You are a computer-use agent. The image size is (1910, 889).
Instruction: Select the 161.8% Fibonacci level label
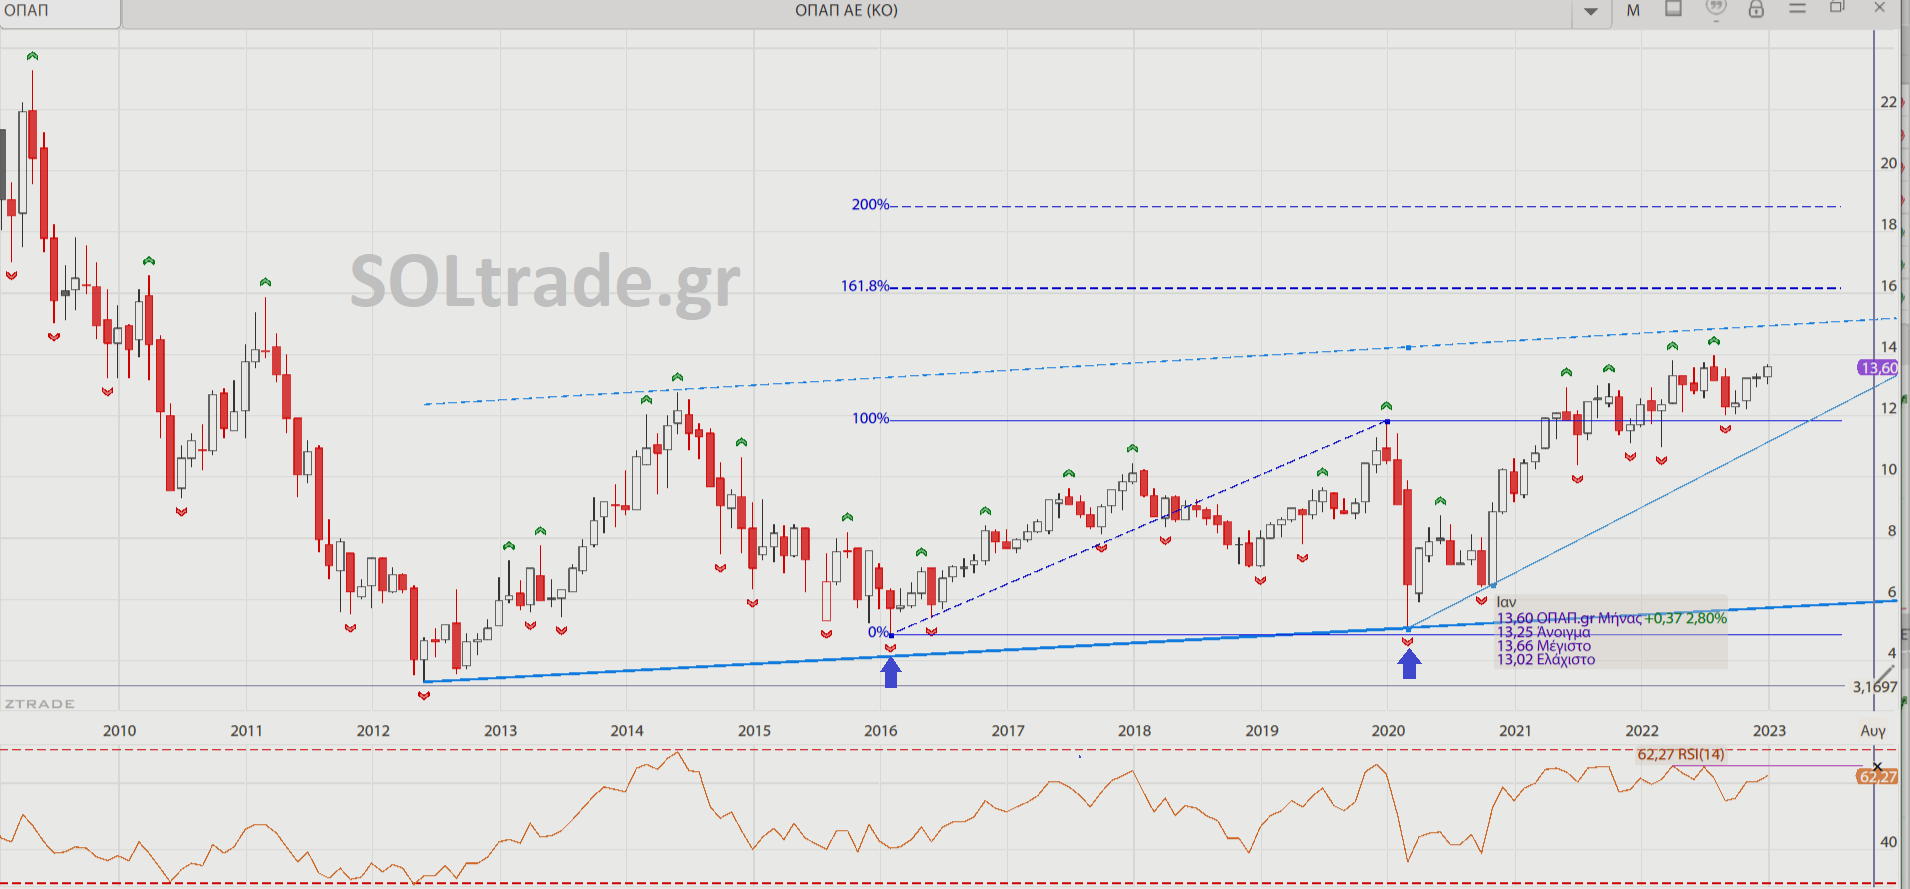864,286
